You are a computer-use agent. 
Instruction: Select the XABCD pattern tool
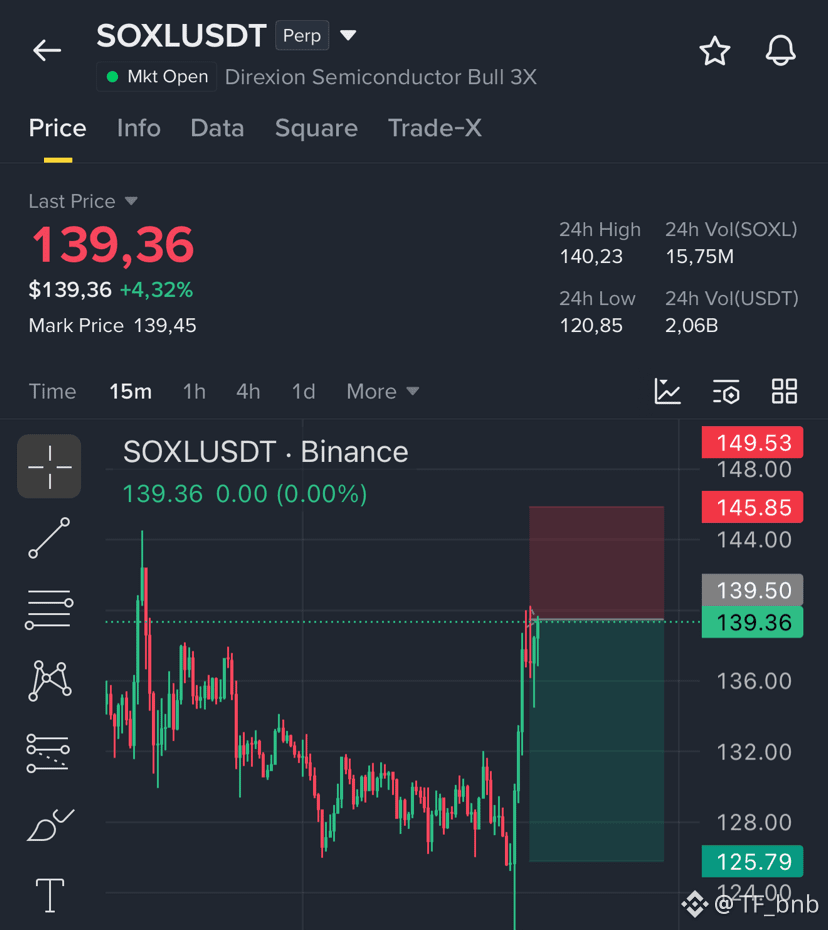coord(50,680)
